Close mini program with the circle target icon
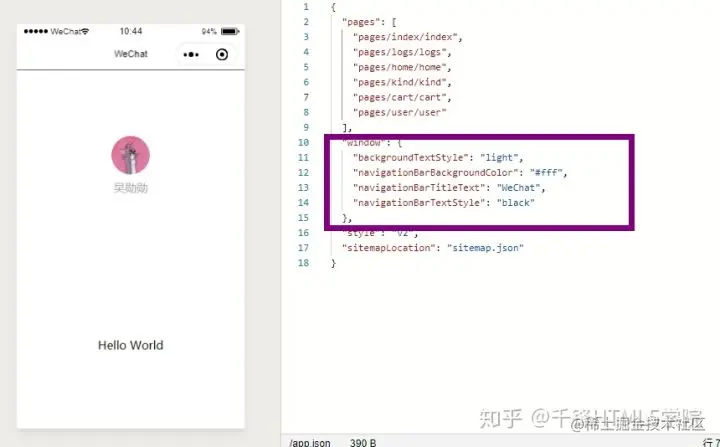Image resolution: width=720 pixels, height=447 pixels. (222, 55)
